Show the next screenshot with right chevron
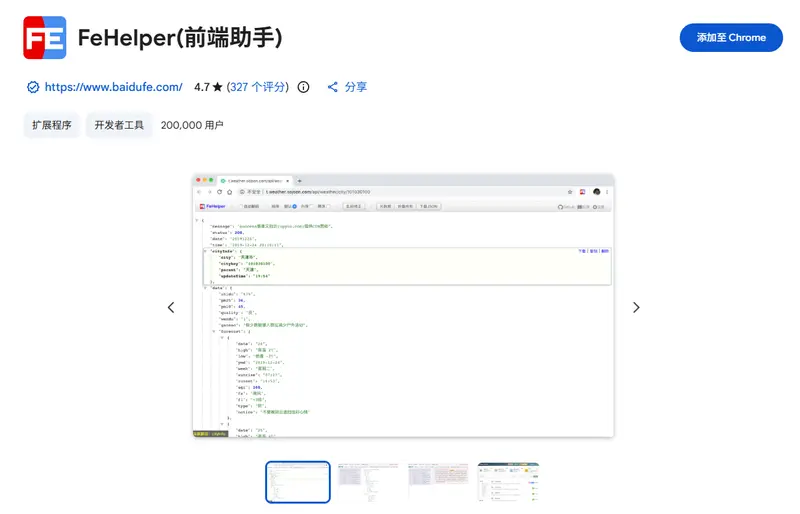 click(x=636, y=307)
